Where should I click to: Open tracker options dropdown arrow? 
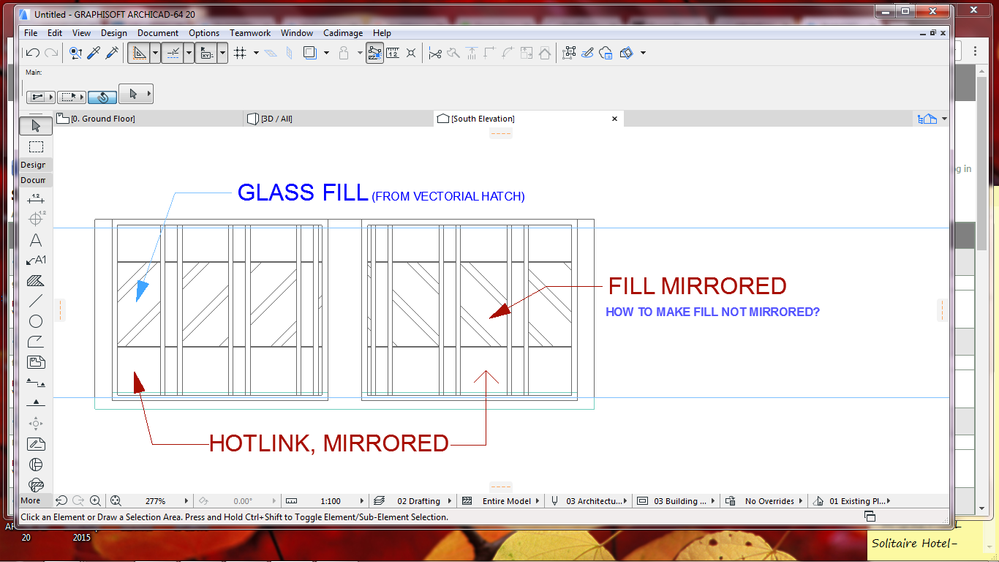[222, 53]
